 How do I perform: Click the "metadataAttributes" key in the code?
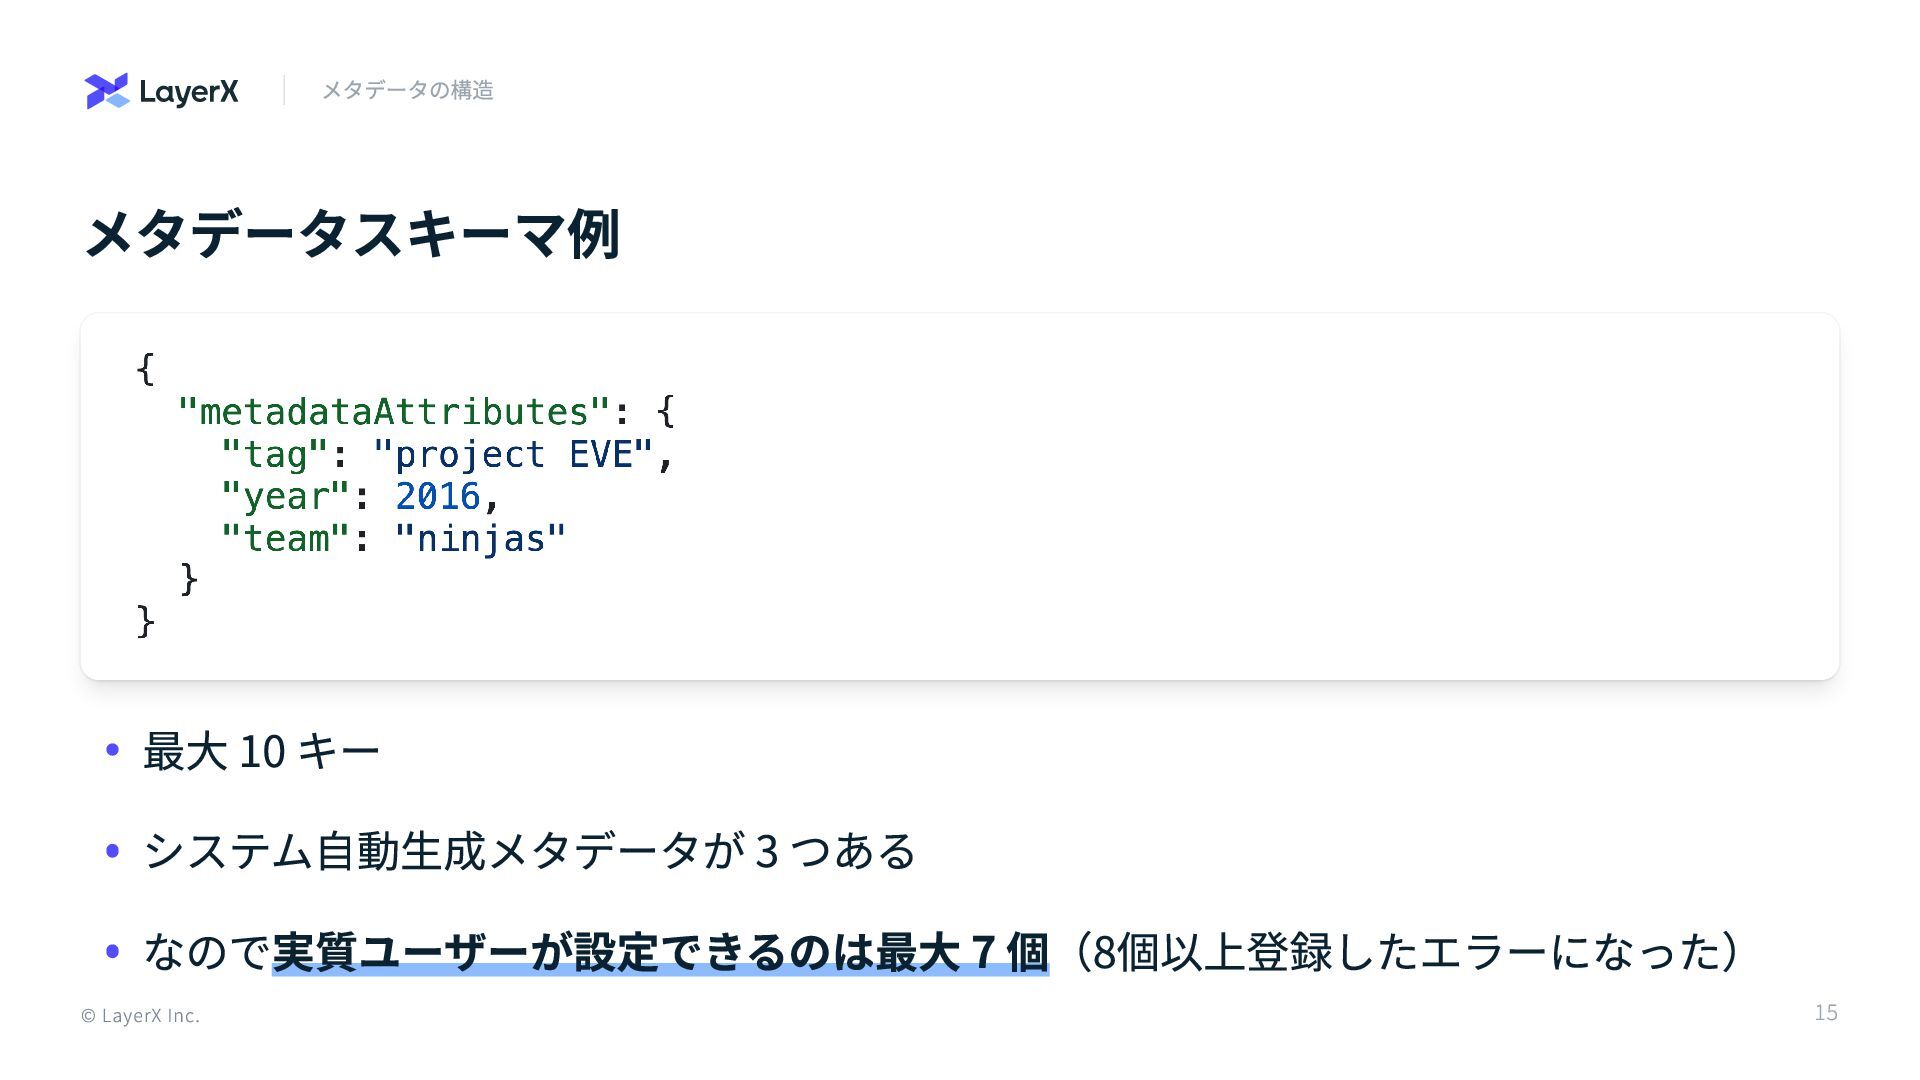coord(393,412)
